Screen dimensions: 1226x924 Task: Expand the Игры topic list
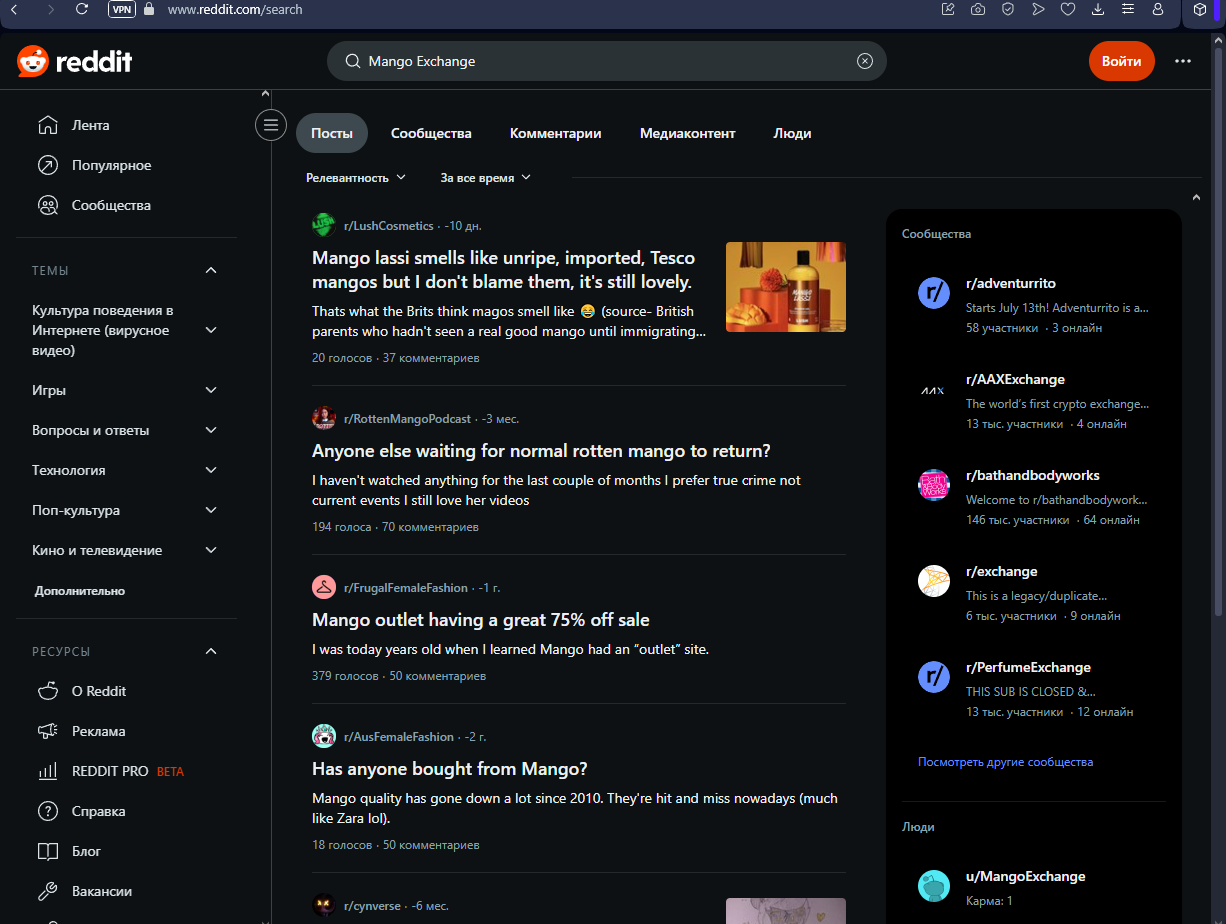pyautogui.click(x=211, y=390)
